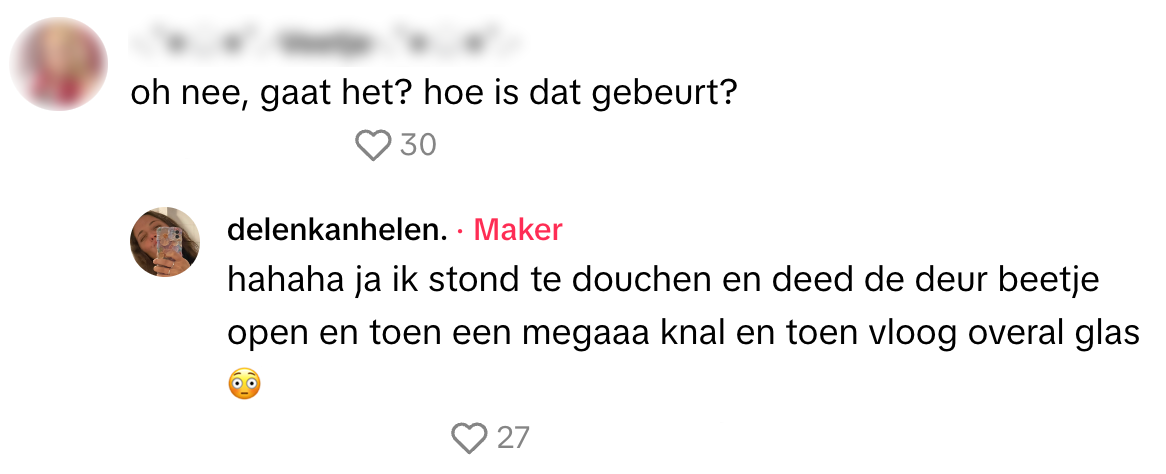
Task: Click the flushed face emoji in reply
Action: 244,384
